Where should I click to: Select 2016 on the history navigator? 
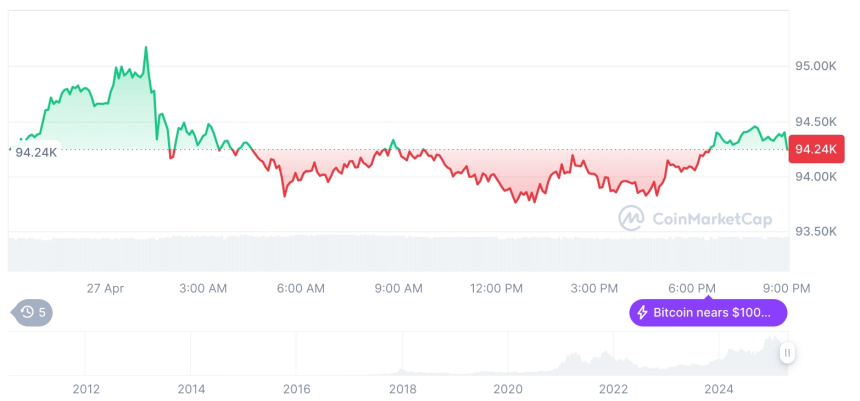click(x=296, y=388)
